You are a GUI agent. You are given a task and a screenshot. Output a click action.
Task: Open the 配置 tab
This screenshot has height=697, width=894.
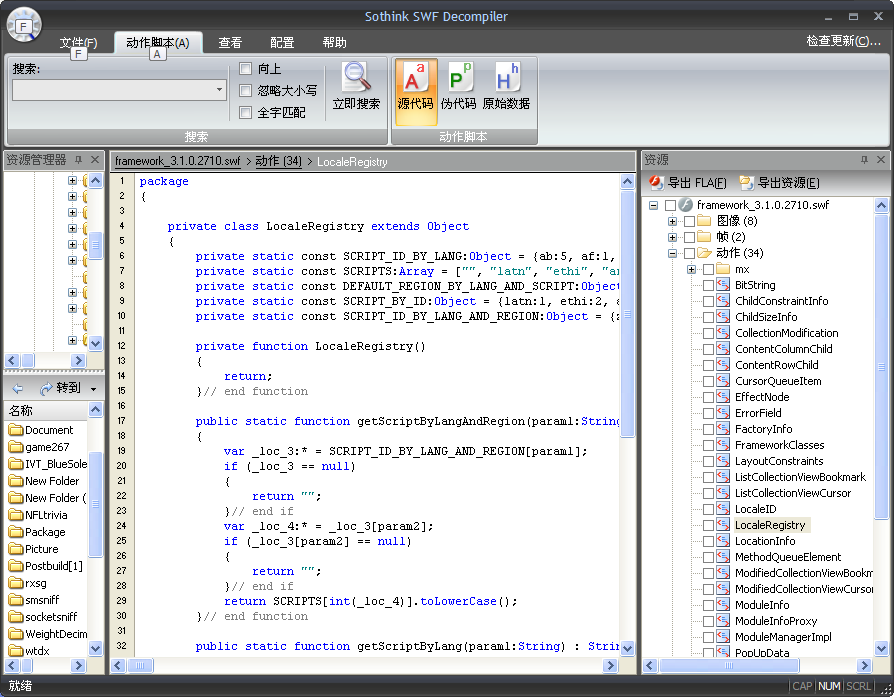pyautogui.click(x=282, y=42)
